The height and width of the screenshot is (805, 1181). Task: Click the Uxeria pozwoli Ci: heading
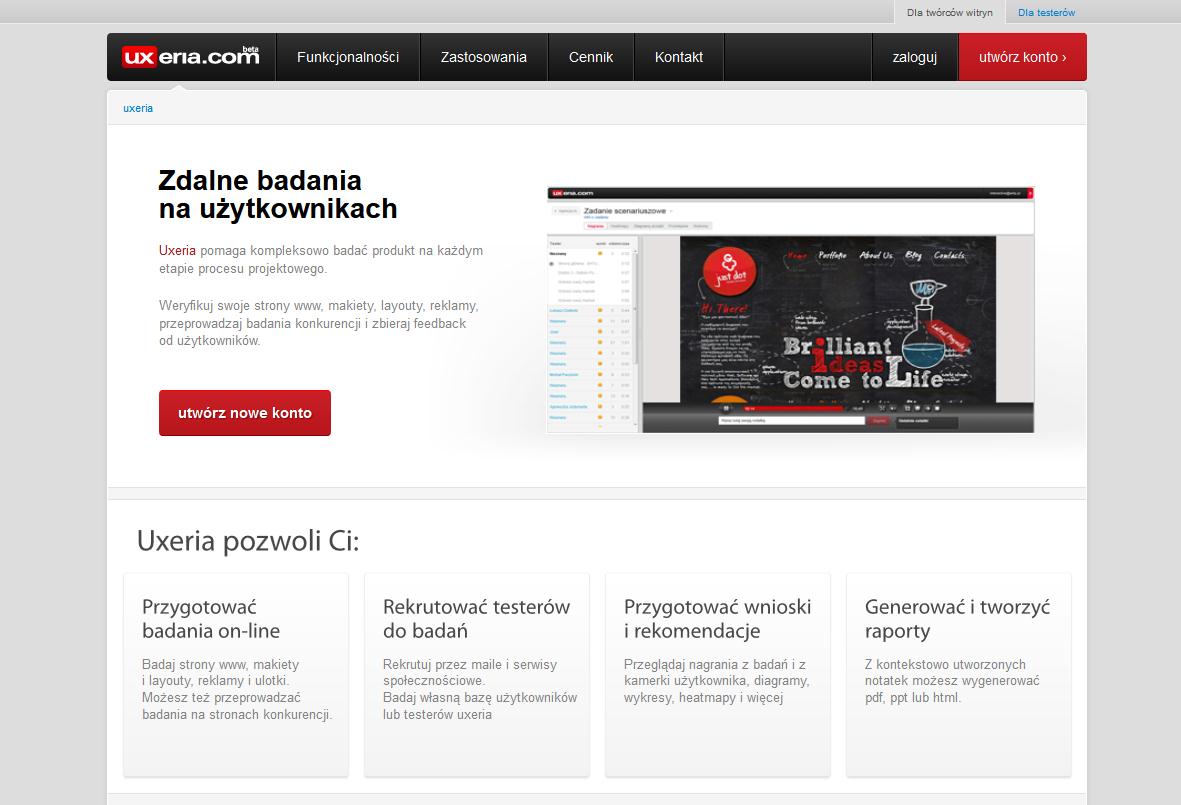click(249, 541)
